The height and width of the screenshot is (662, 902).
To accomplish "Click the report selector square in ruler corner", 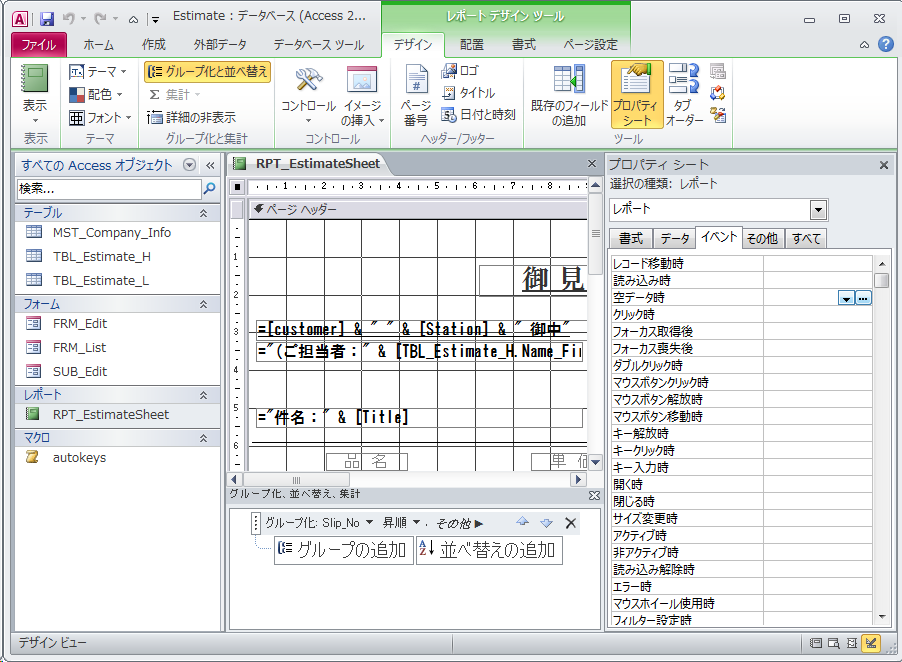I will pyautogui.click(x=237, y=186).
